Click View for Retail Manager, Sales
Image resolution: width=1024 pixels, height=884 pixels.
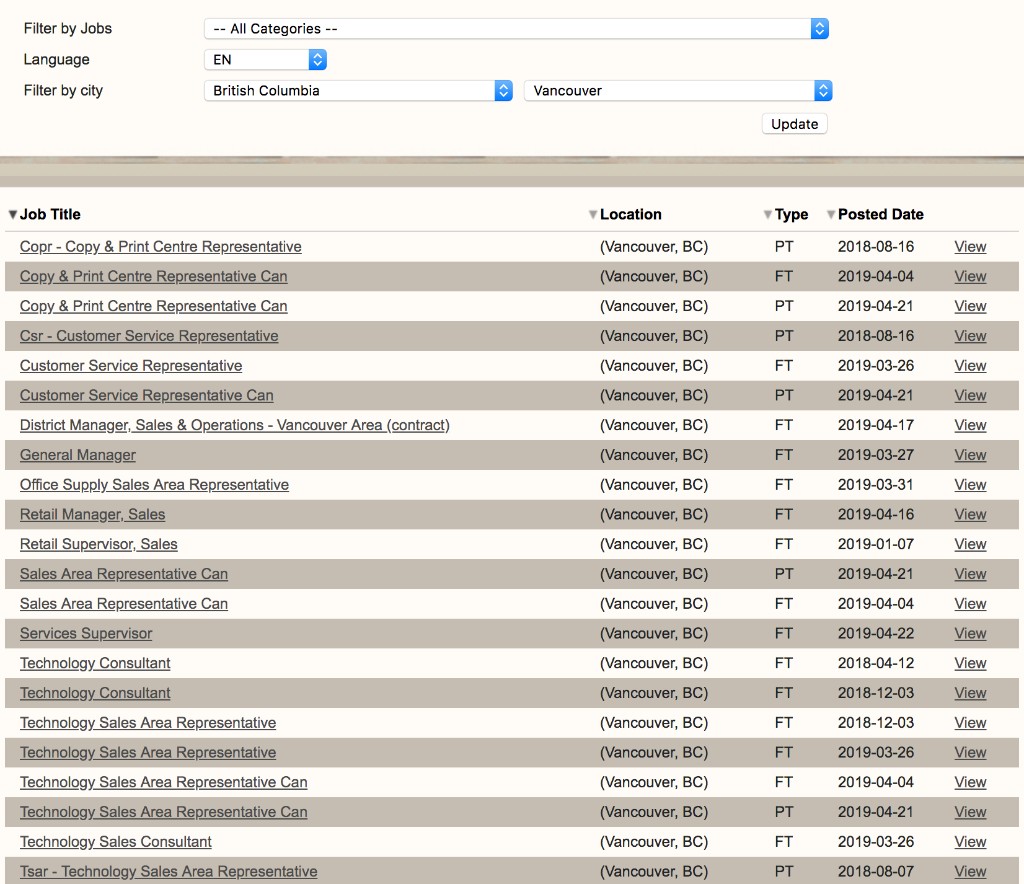coord(970,515)
